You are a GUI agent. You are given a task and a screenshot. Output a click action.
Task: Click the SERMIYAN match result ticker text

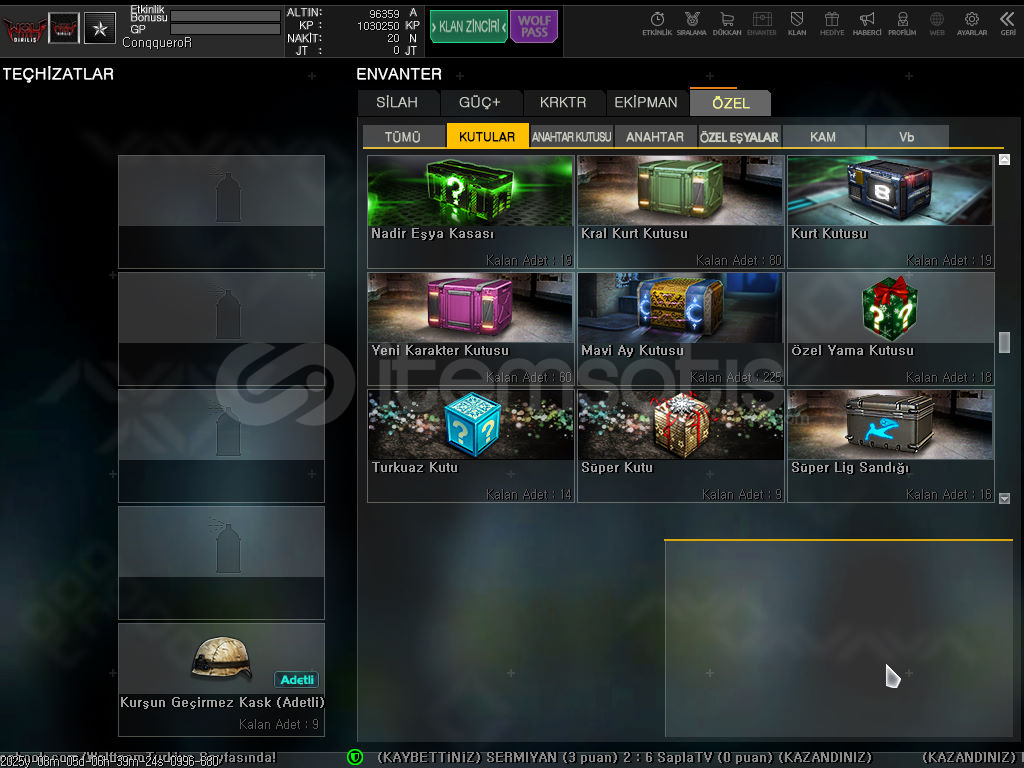point(624,758)
